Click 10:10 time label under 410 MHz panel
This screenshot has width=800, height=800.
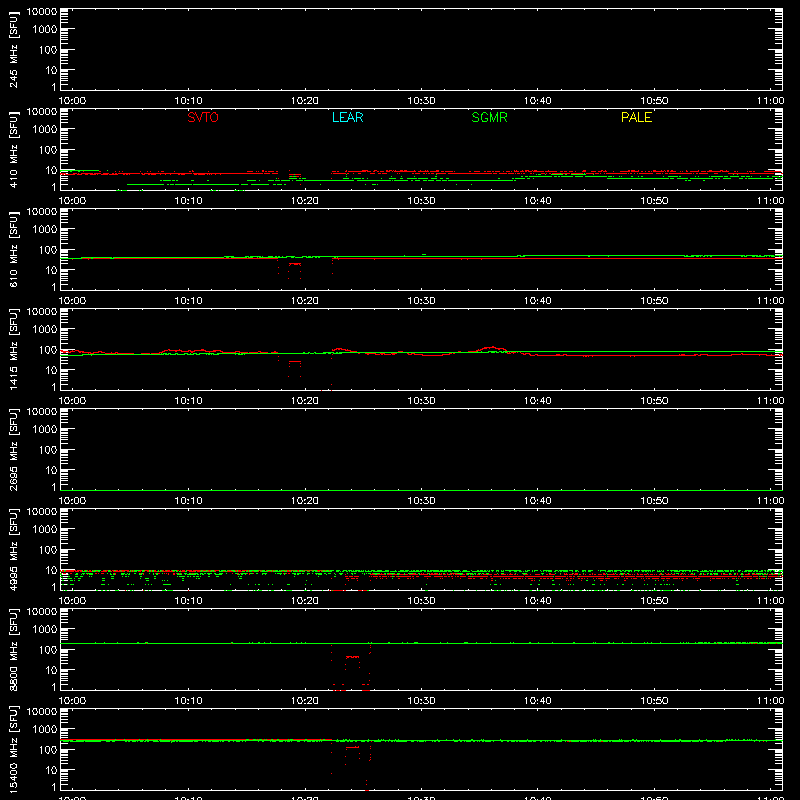[188, 201]
